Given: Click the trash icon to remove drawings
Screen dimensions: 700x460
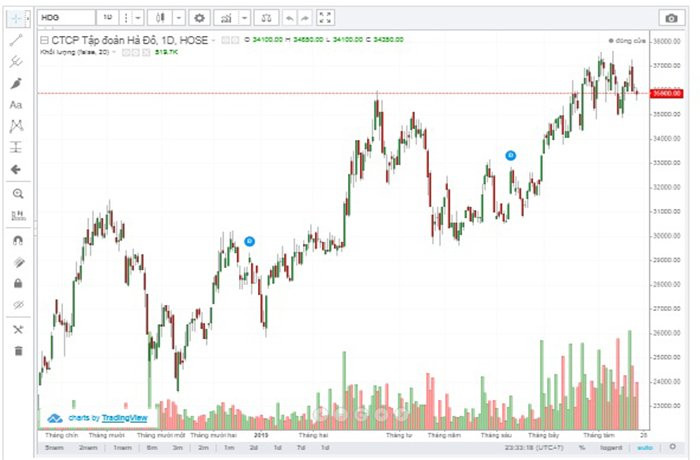Looking at the screenshot, I should click(x=16, y=350).
